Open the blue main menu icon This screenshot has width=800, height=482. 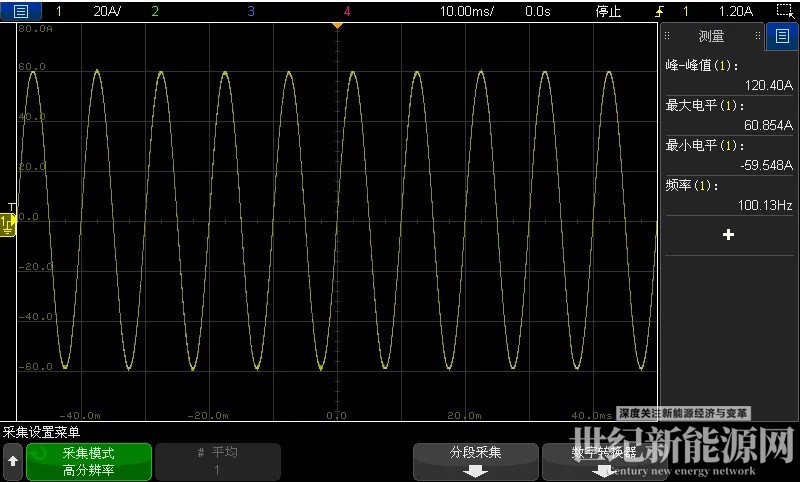21,11
